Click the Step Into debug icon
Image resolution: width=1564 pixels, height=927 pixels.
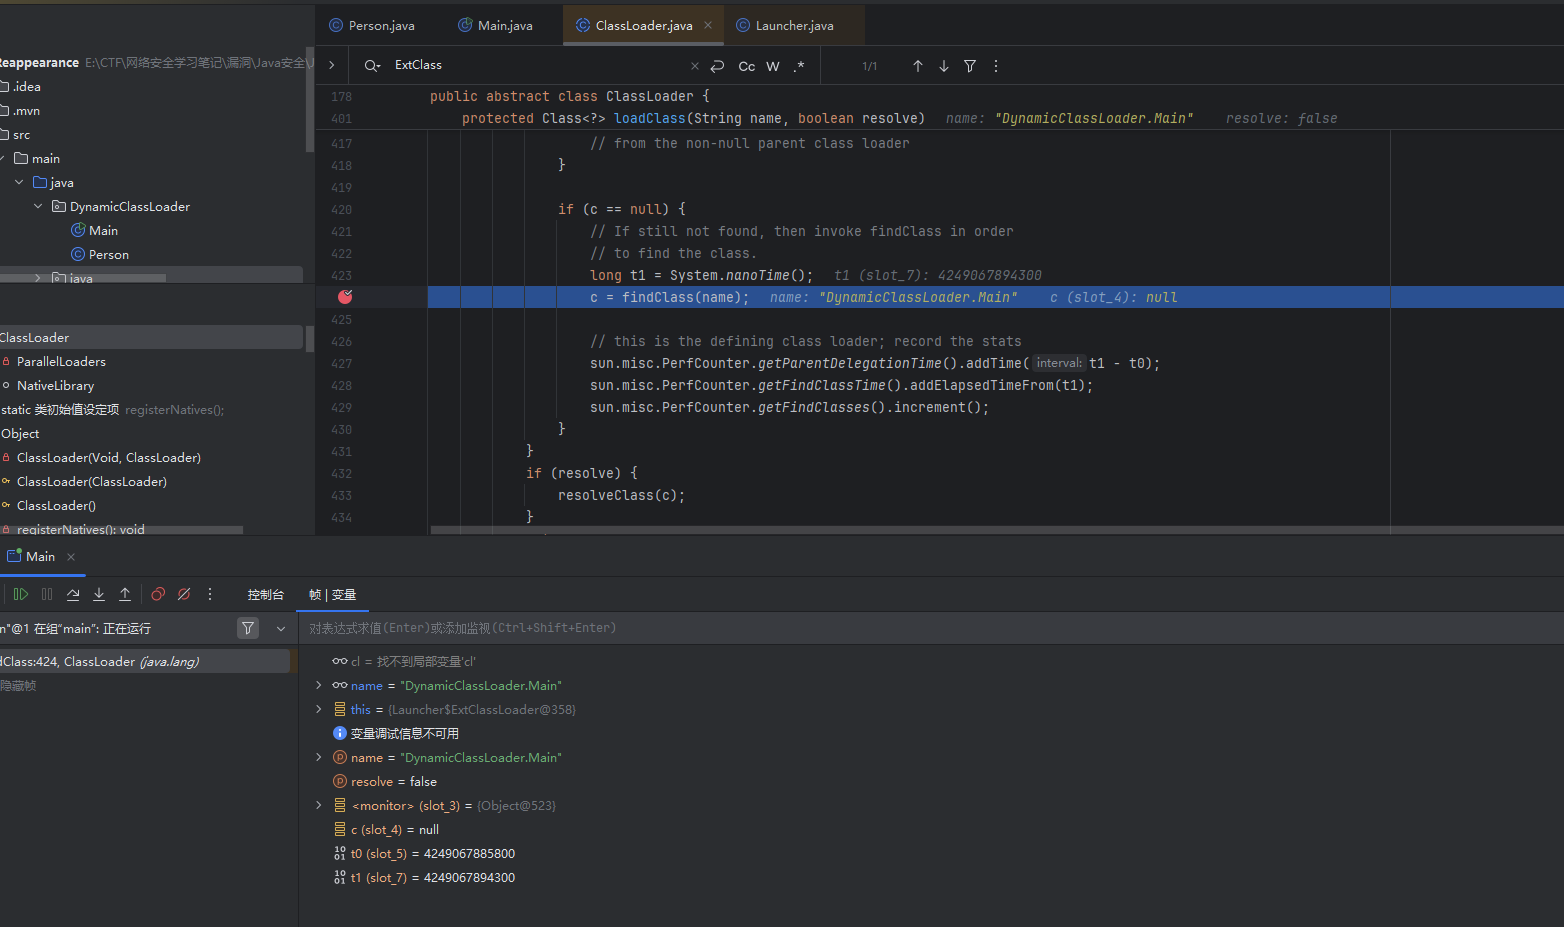click(99, 594)
